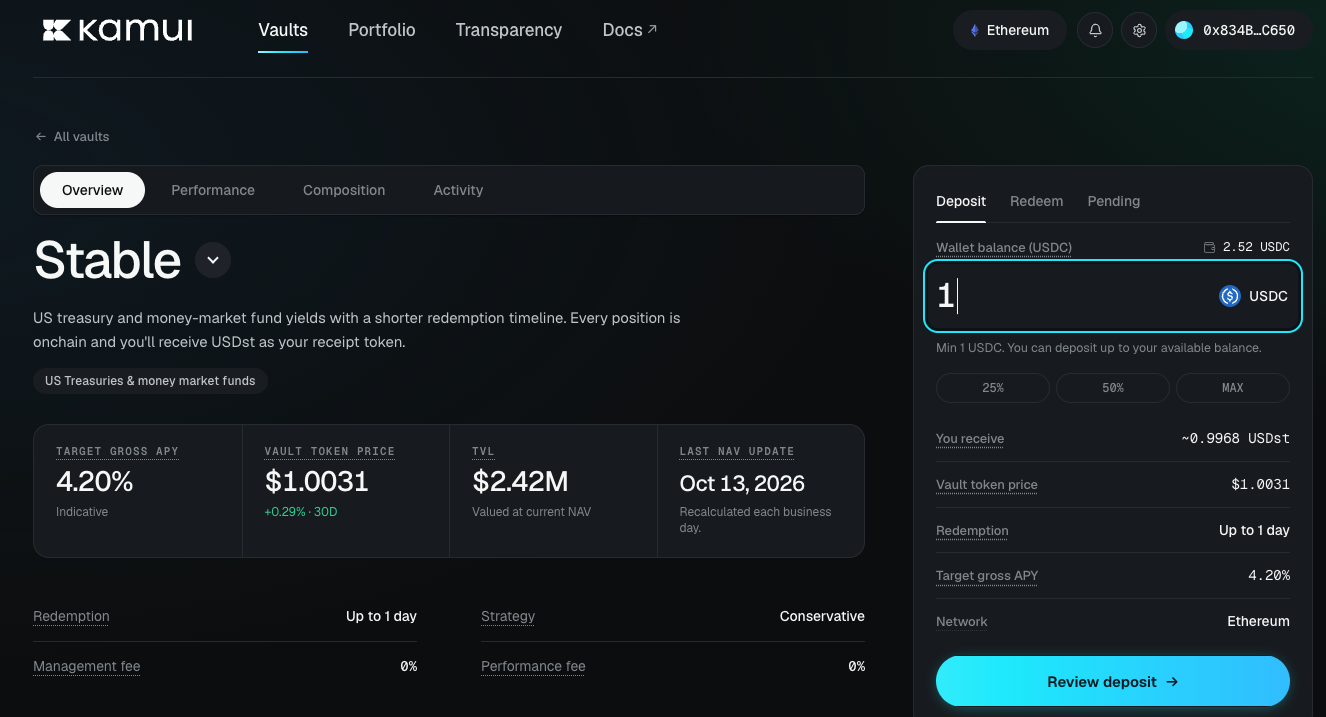Click the Target gross APY deposit label
1326x717 pixels.
click(x=987, y=575)
